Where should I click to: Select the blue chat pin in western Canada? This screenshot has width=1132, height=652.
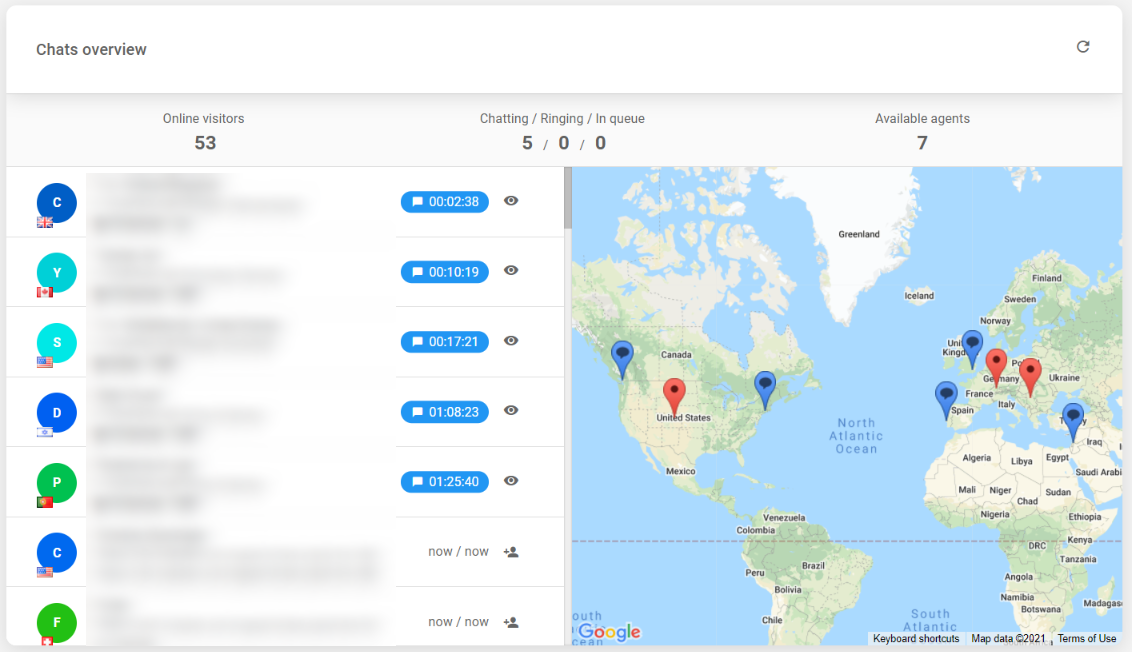coord(622,356)
